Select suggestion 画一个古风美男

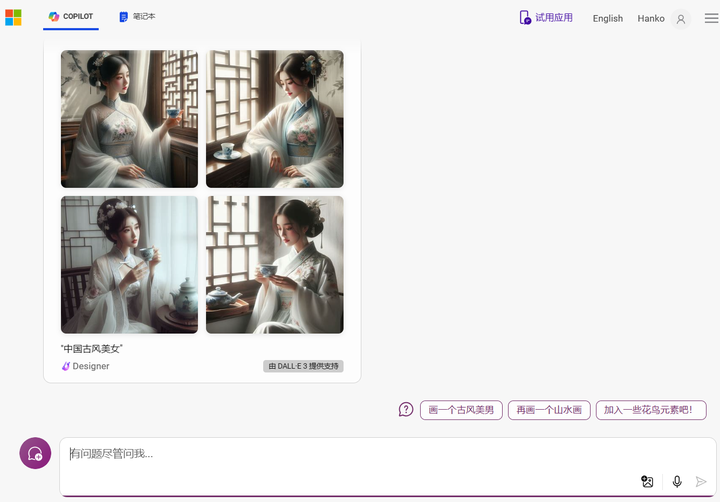461,410
